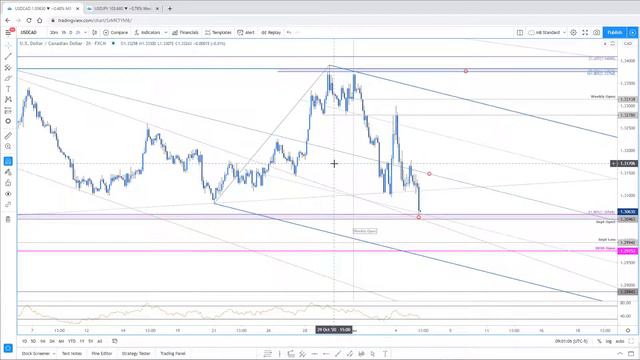Image resolution: width=640 pixels, height=360 pixels.
Task: Click the blue icon at bottom-left corner
Action: click(x=8, y=348)
